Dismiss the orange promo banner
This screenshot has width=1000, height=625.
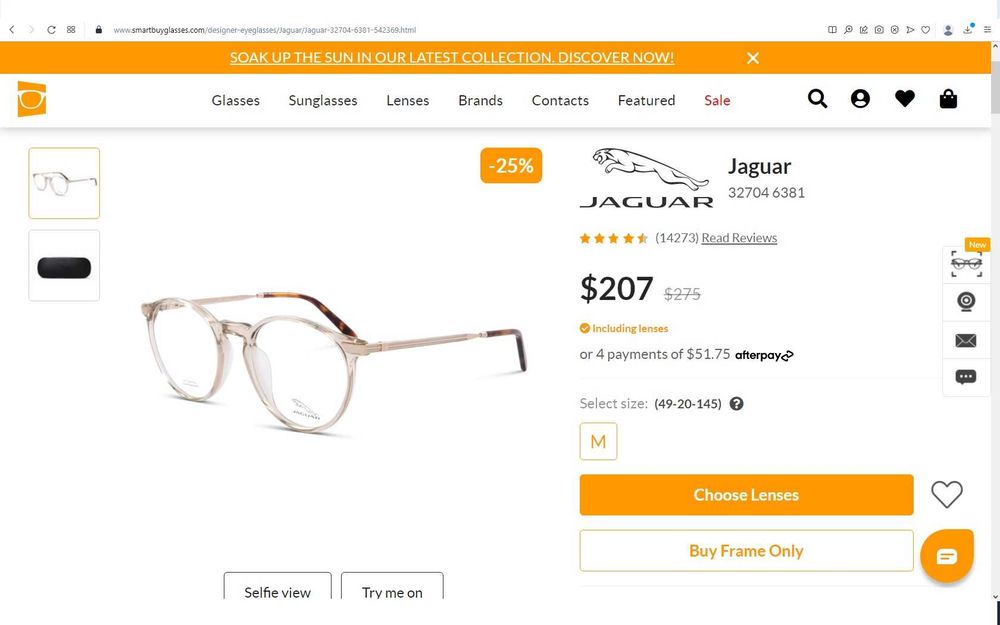click(753, 58)
